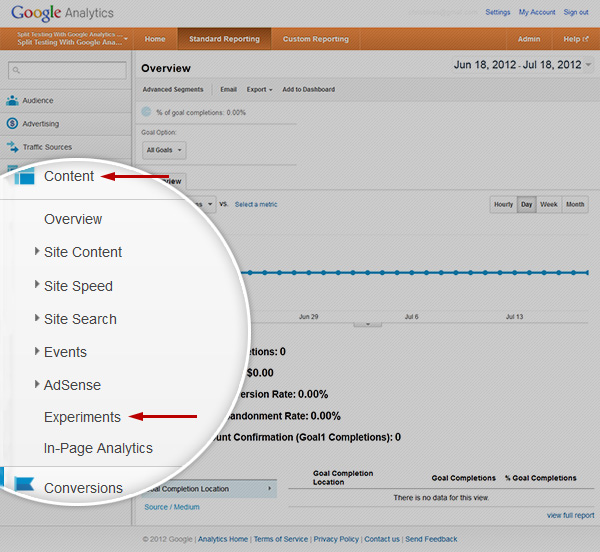Select Audience in the sidebar
Viewport: 600px width, 552px height.
pyautogui.click(x=65, y=101)
